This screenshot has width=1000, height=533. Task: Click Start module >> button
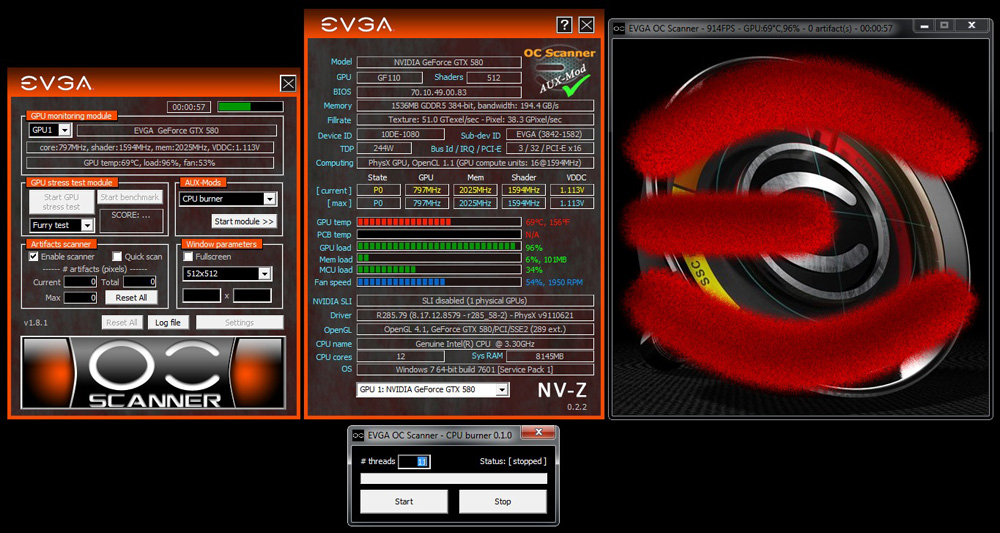tap(244, 221)
